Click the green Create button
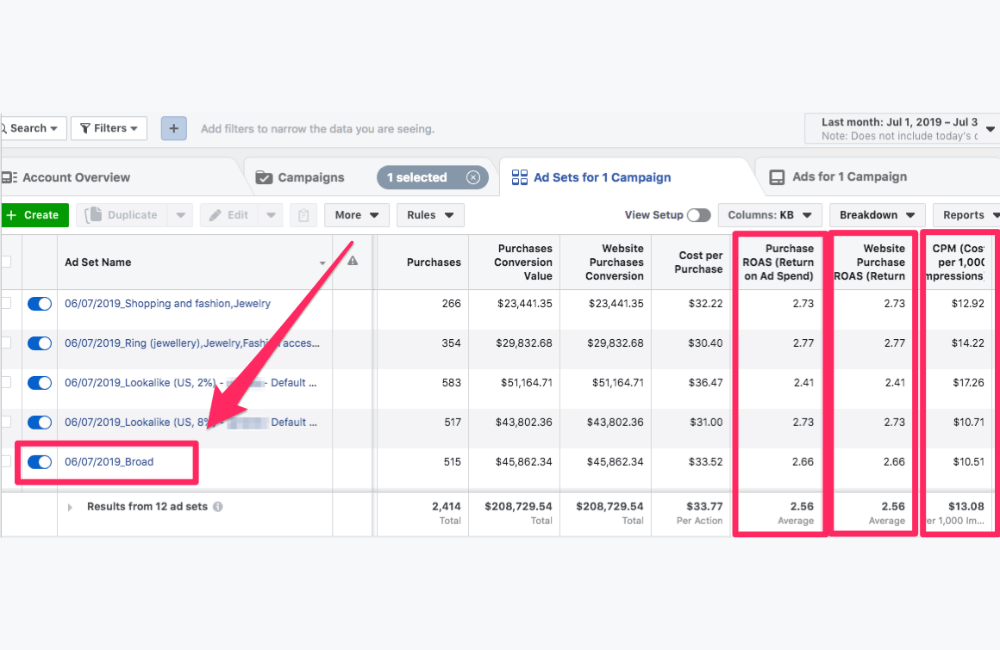 (34, 216)
